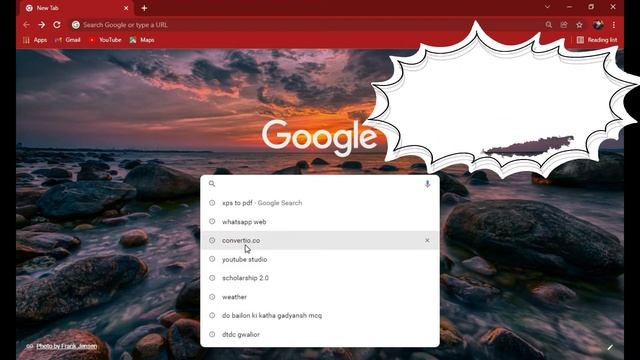Customize this page with the pencil icon

(610, 347)
